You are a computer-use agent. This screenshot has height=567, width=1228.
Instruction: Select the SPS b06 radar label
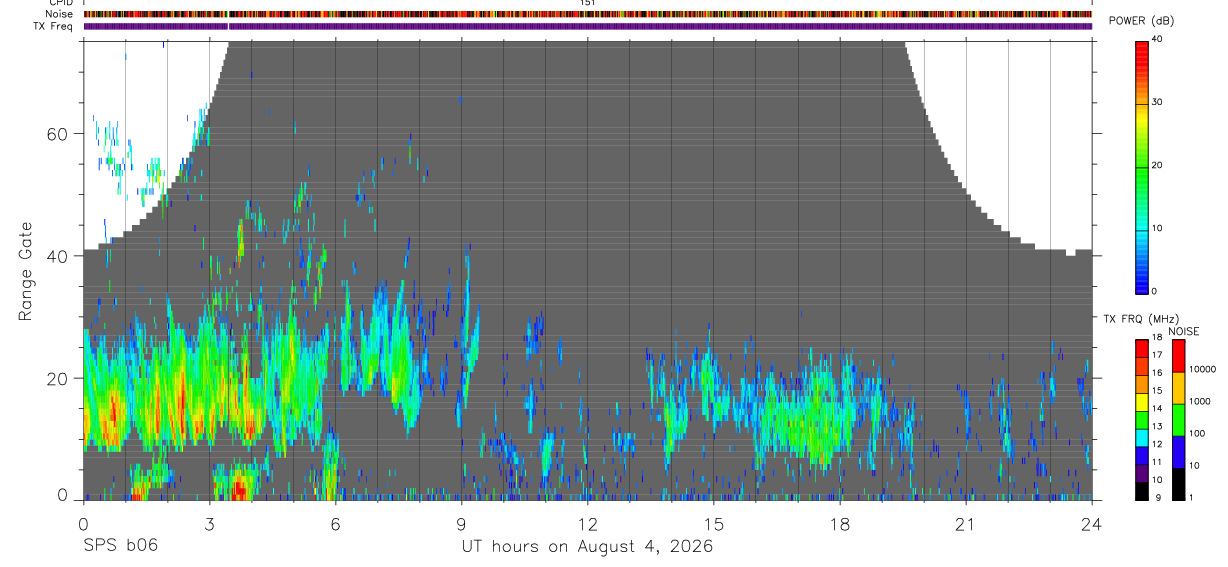tap(120, 546)
